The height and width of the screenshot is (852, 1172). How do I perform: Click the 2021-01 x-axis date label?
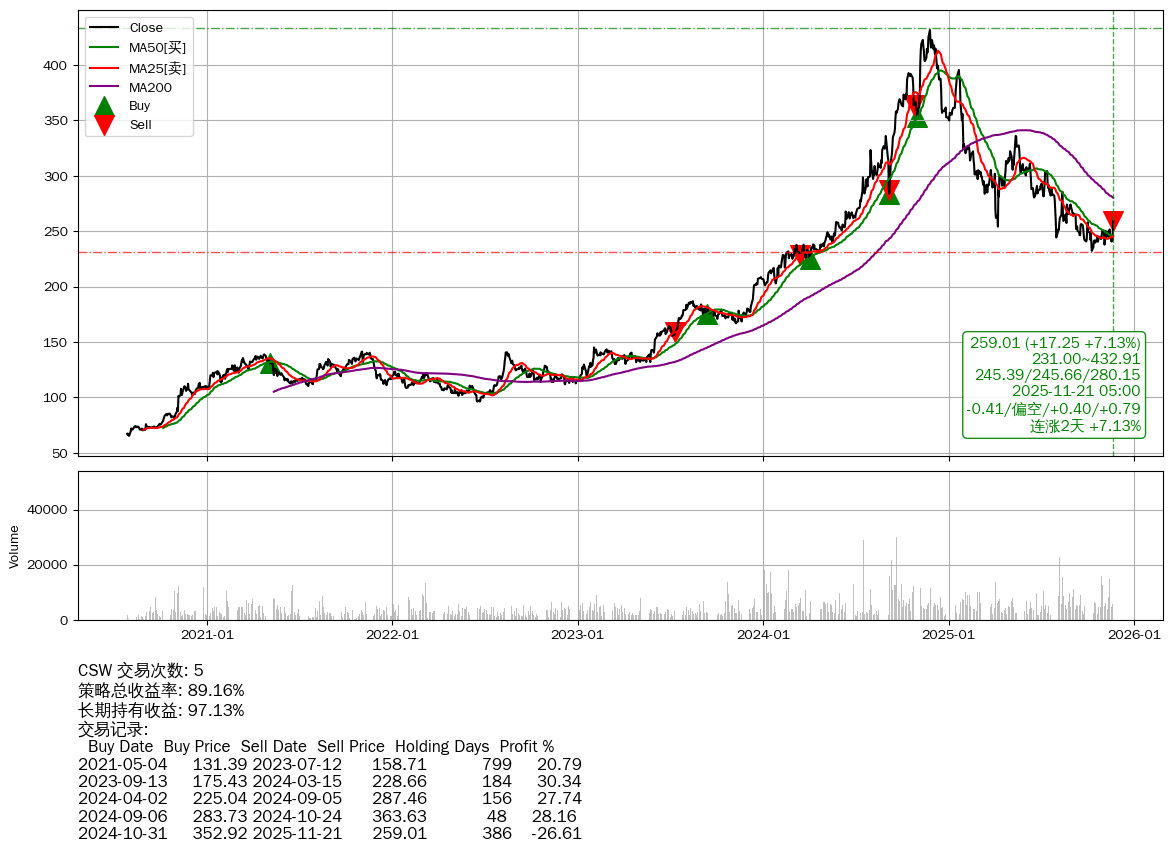(x=207, y=634)
